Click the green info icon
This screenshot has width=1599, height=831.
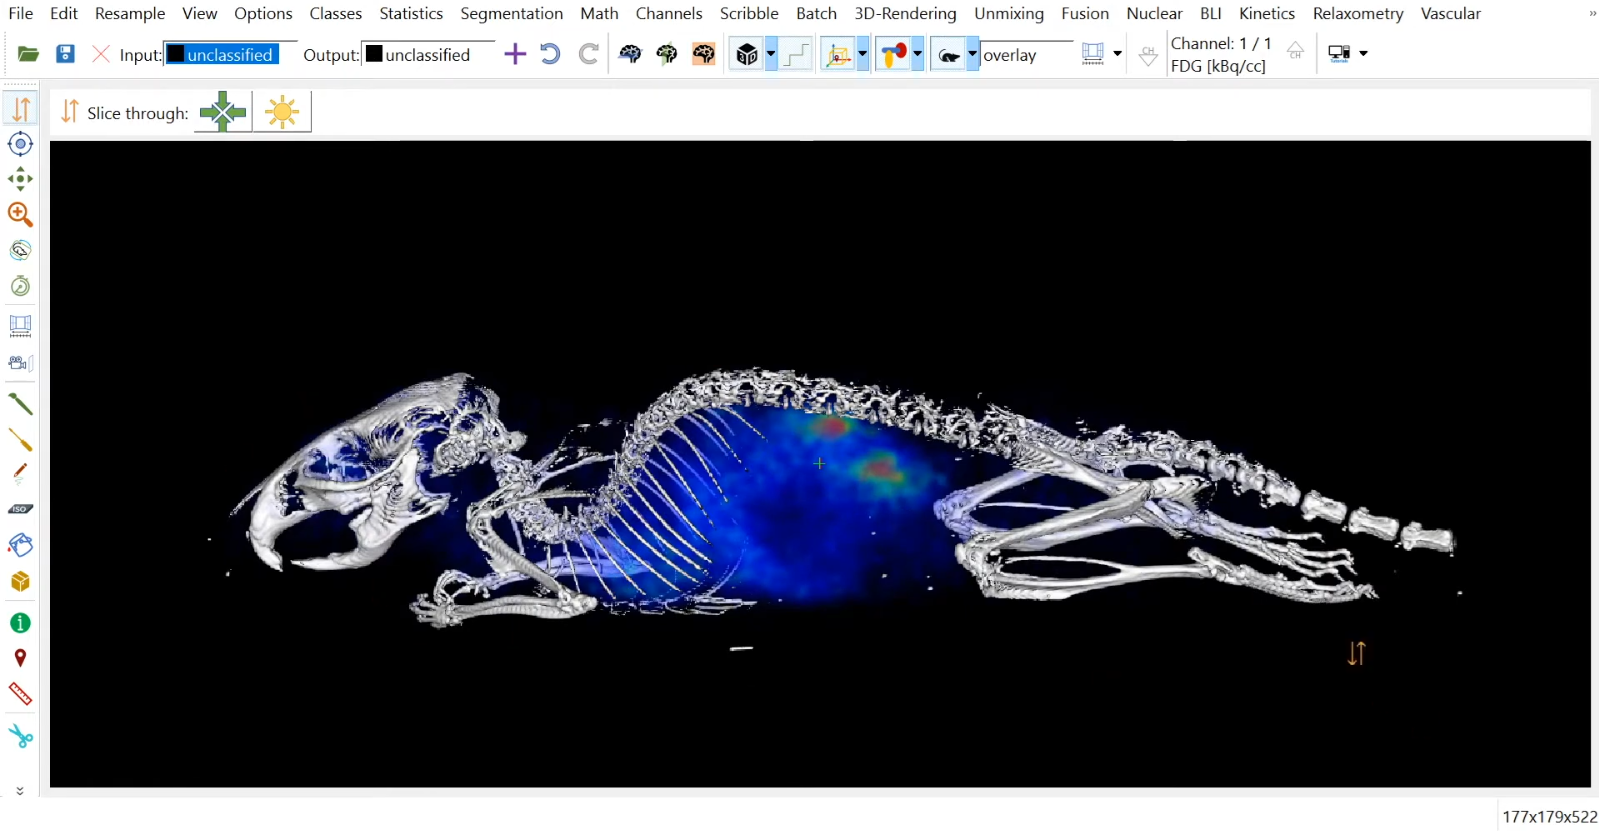click(x=20, y=623)
